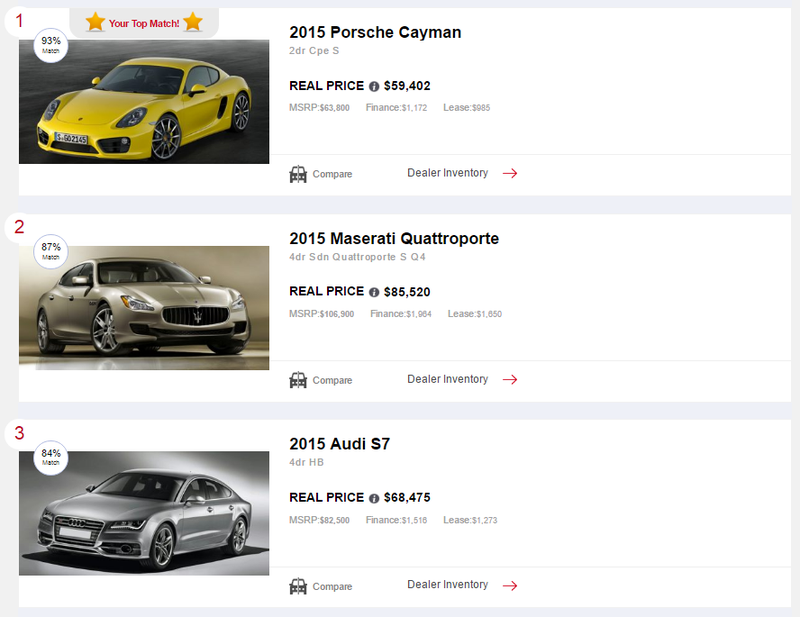
Task: Open Dealer Inventory for the Maserati Quattroporte
Action: pyautogui.click(x=447, y=379)
